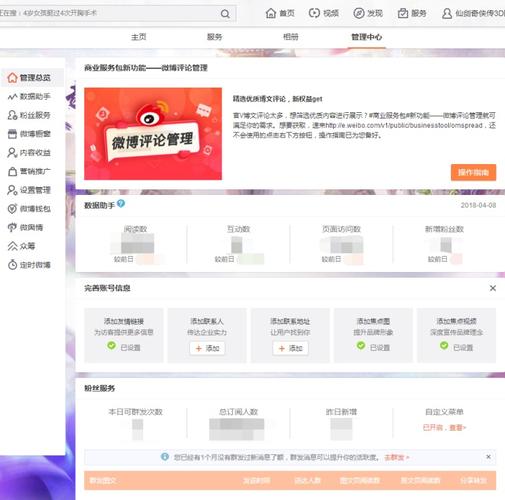Click the 添加焦点视频 card title
Screen dimensions: 505x500
click(x=456, y=321)
